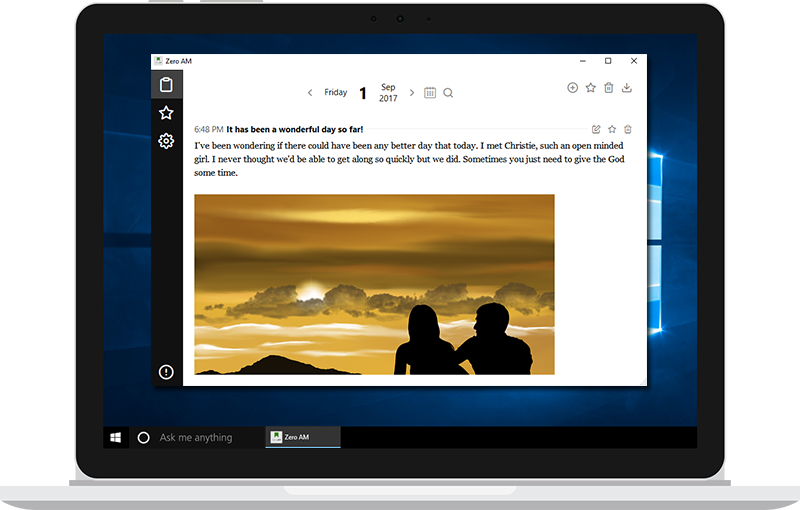Add a new entry with plus icon
The image size is (800, 510).
click(572, 88)
